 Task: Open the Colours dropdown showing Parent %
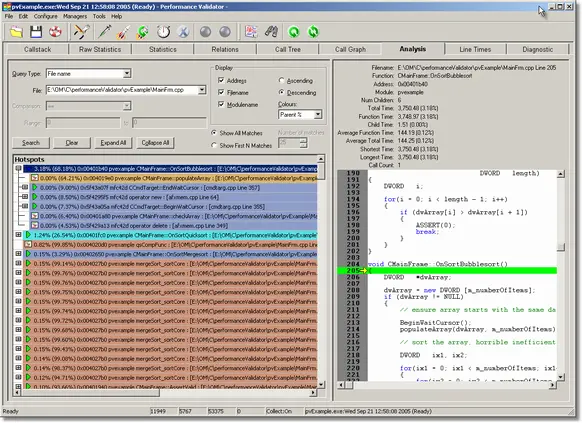click(318, 115)
